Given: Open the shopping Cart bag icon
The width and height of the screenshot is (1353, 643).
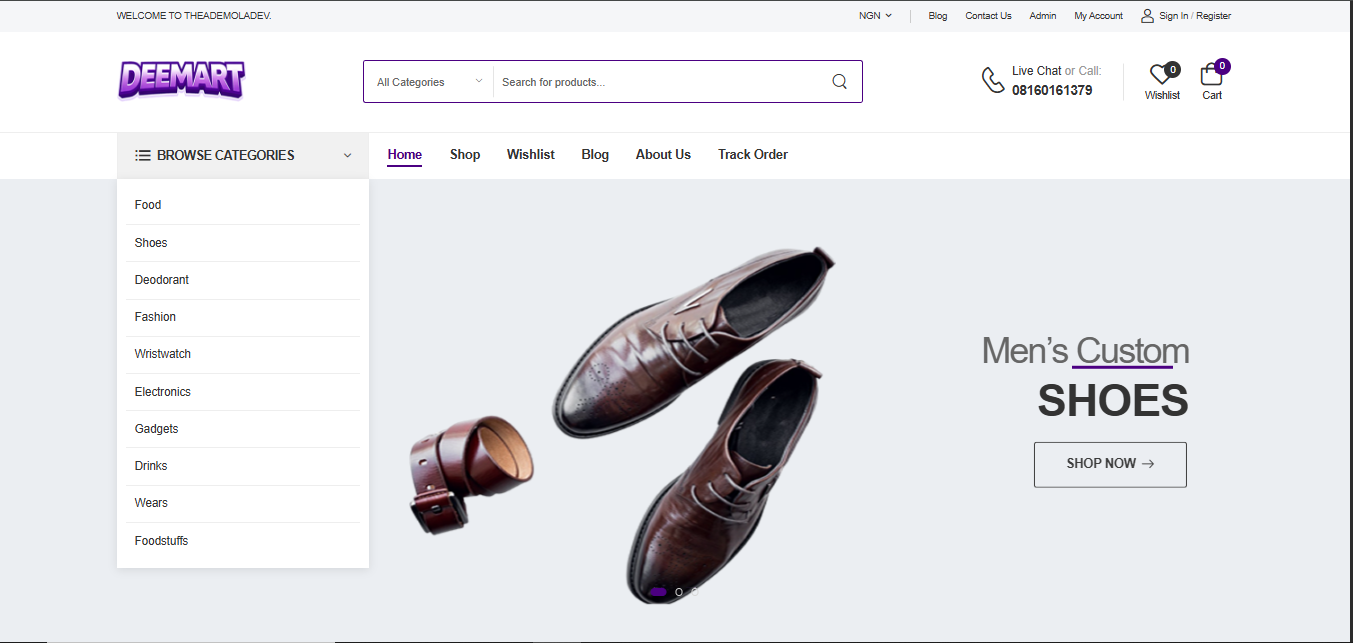Looking at the screenshot, I should pyautogui.click(x=1212, y=74).
